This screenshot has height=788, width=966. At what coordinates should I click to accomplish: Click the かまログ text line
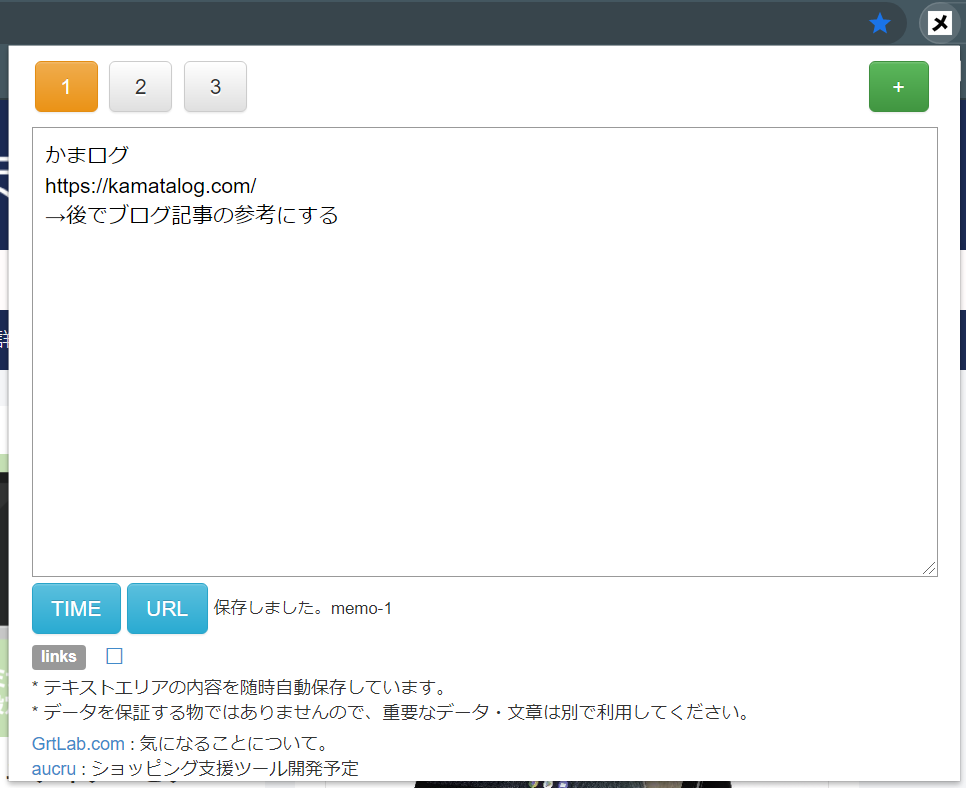[87, 155]
